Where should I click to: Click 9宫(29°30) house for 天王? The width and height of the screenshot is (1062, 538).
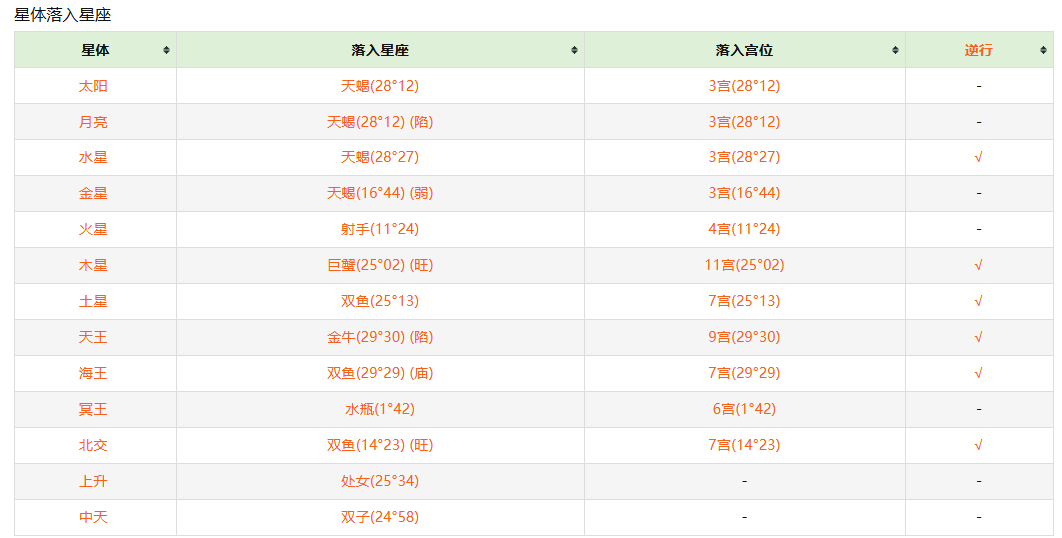(x=744, y=337)
